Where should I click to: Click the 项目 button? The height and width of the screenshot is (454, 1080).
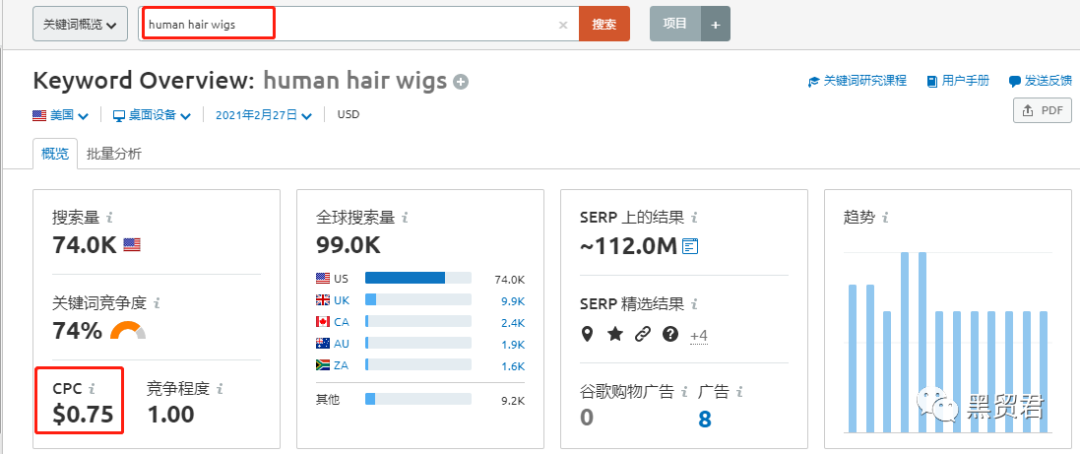675,24
